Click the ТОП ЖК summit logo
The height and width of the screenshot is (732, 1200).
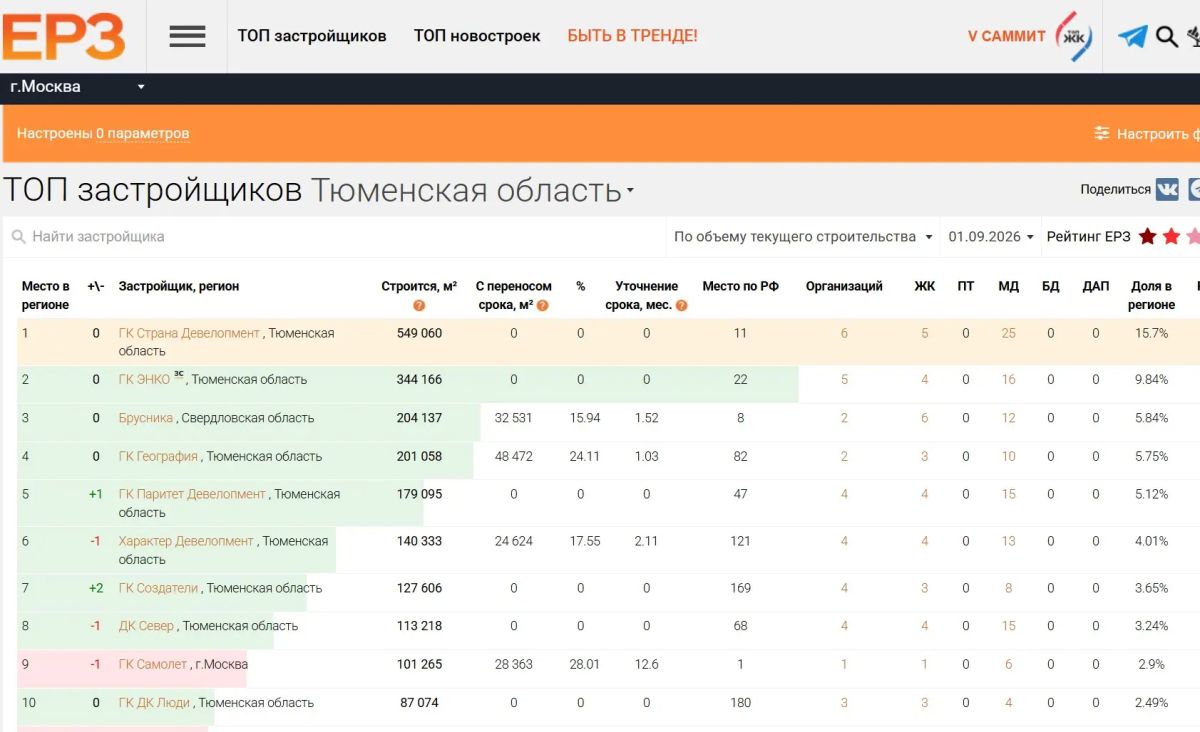pyautogui.click(x=1075, y=36)
